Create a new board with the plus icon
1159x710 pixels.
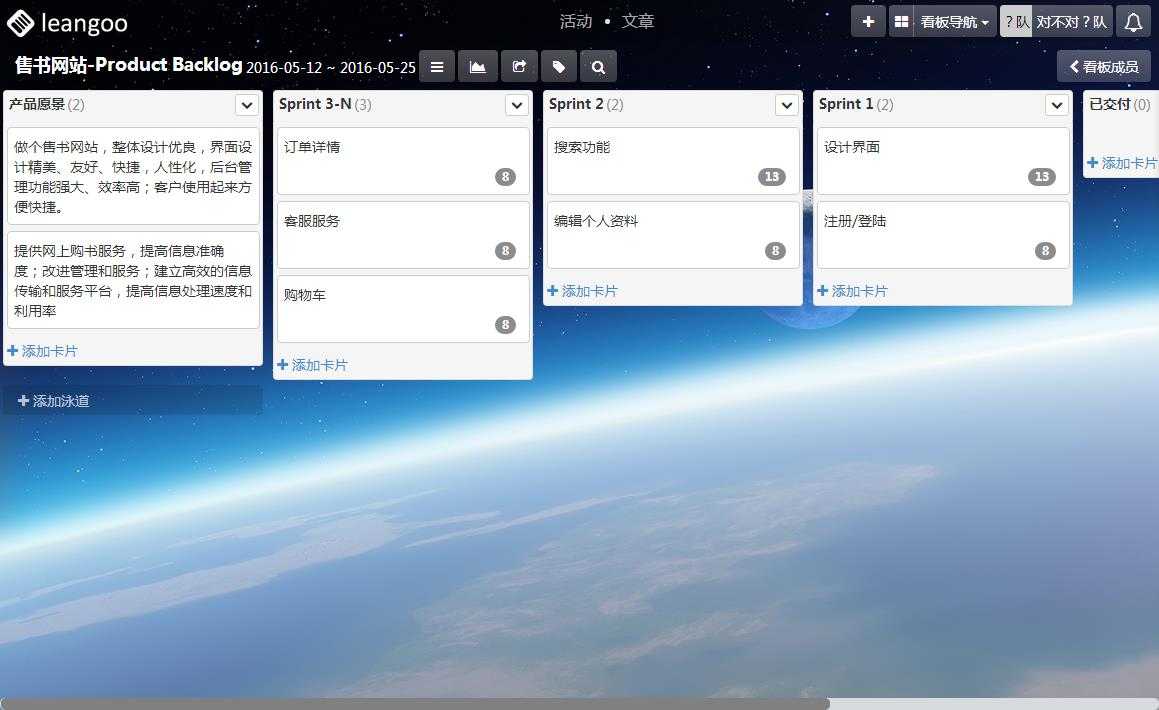[x=867, y=21]
